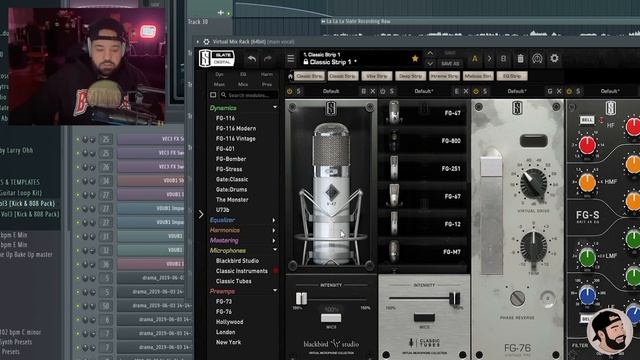Open the Virtual Mix Rack settings gear
640x360 pixels.
[554, 58]
